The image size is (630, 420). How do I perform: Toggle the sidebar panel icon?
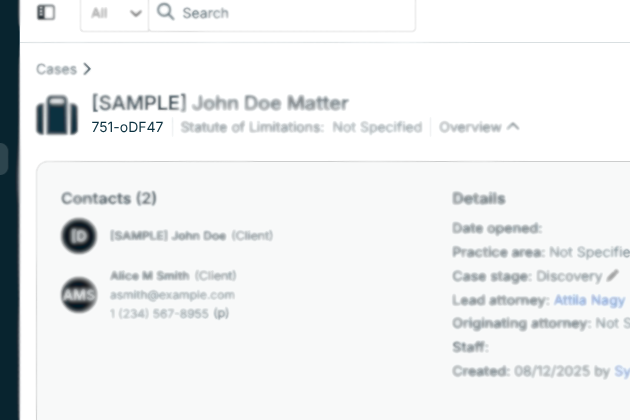coord(46,13)
